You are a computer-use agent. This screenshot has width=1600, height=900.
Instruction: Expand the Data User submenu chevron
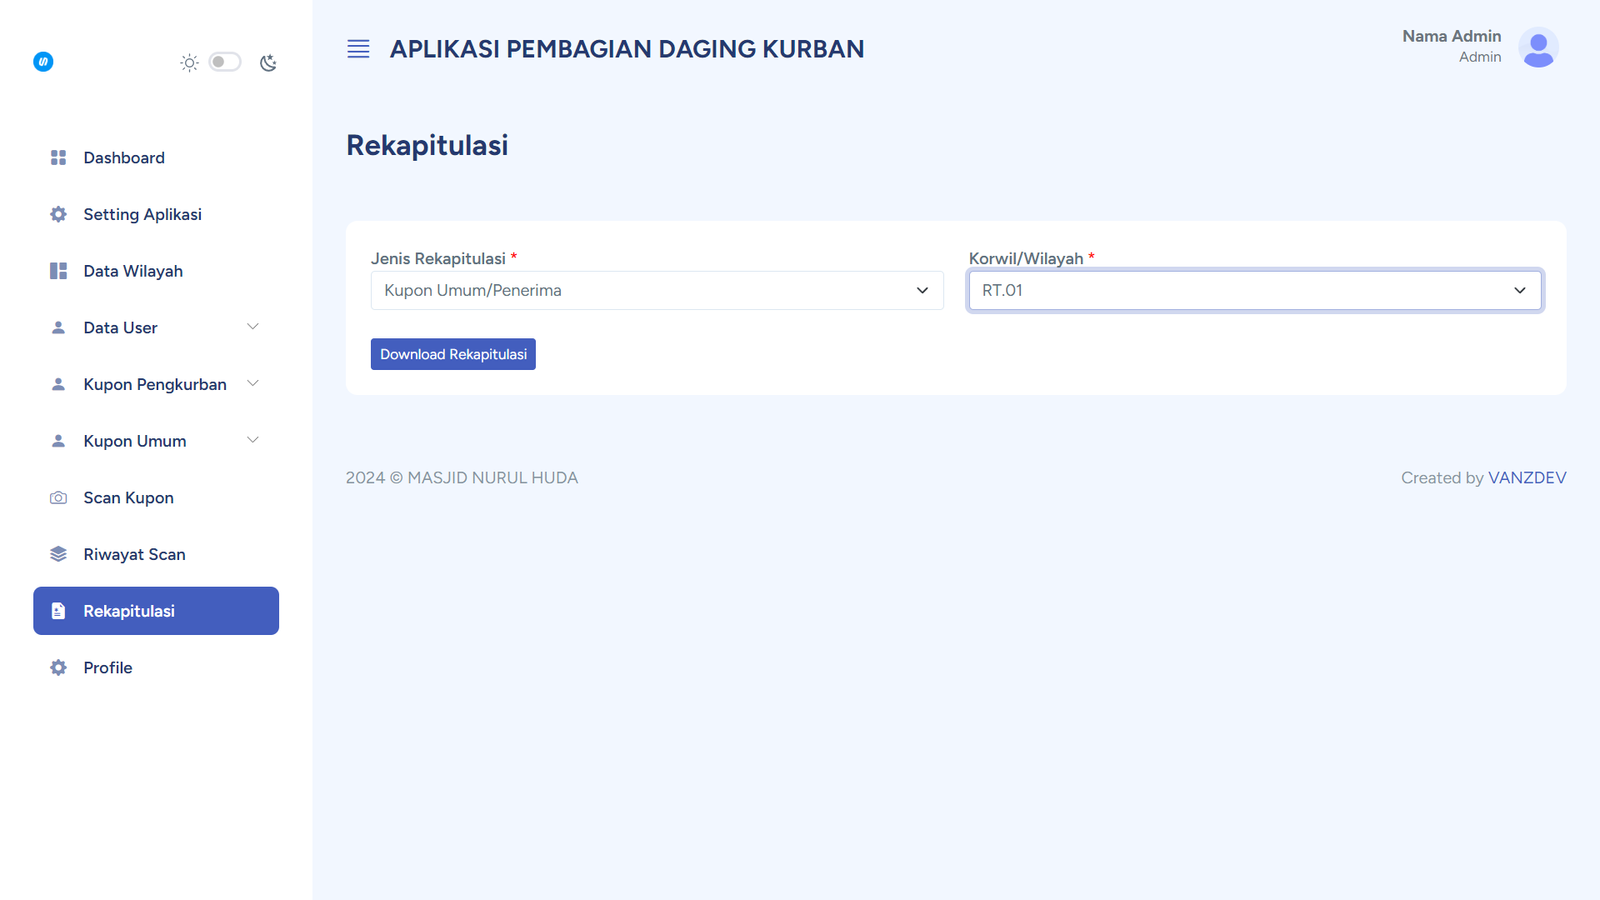(x=253, y=327)
